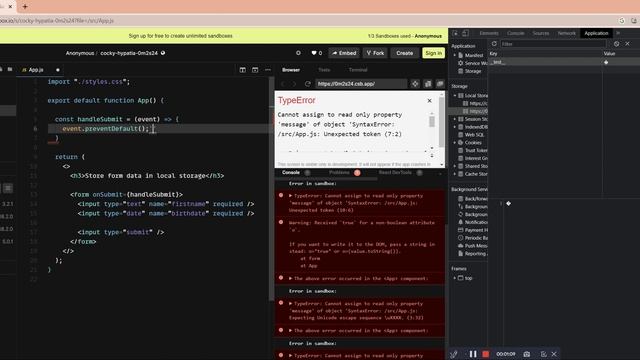Expand Session Storage tree
Image resolution: width=640 pixels, height=360 pixels.
pos(455,119)
